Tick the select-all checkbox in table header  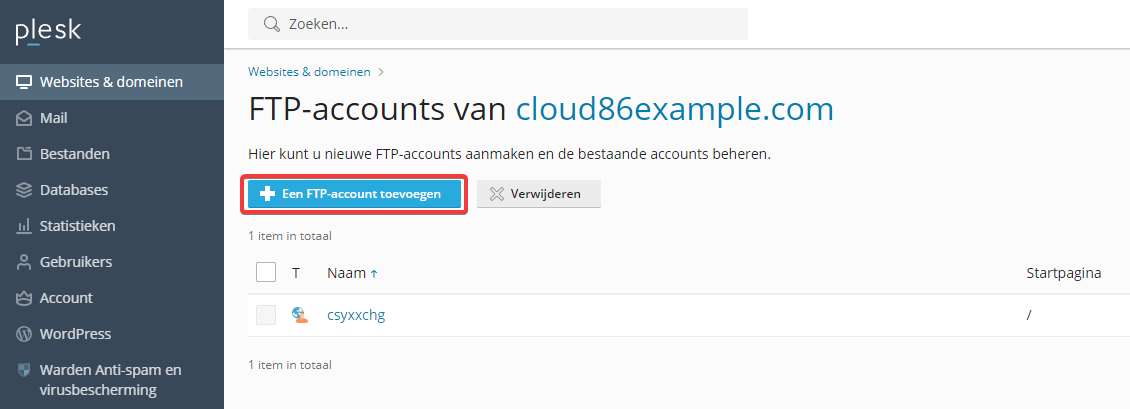pyautogui.click(x=266, y=272)
